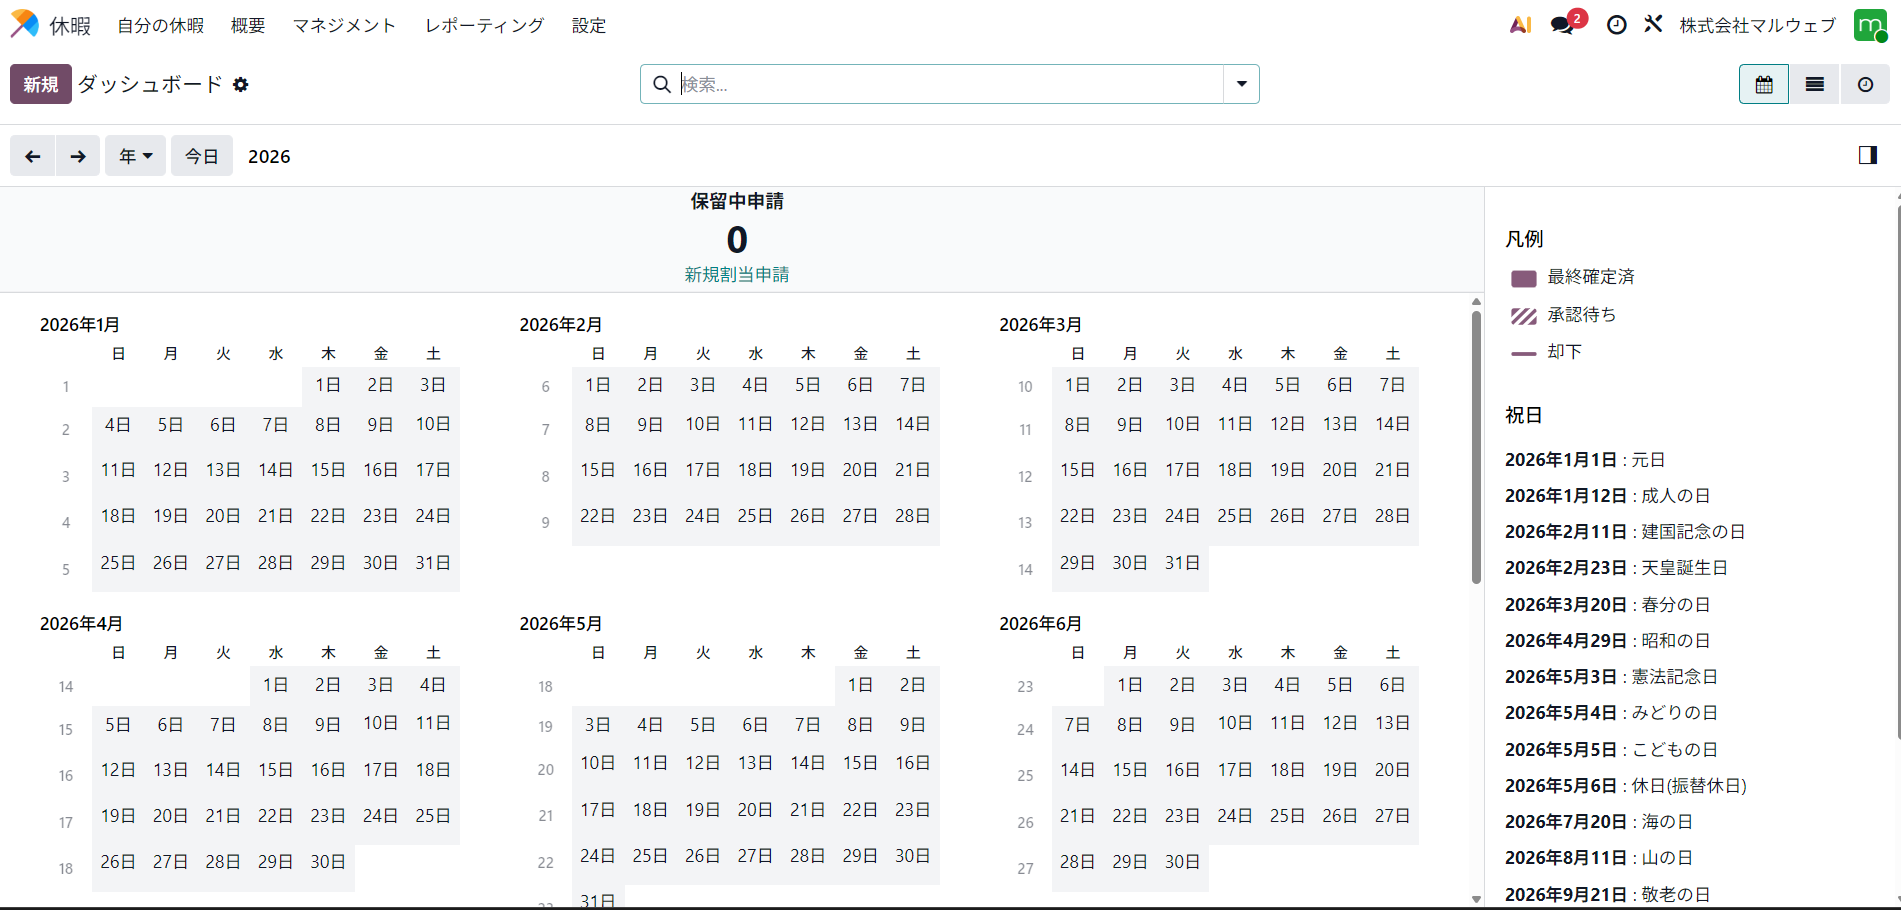The image size is (1901, 910).
Task: Open 設定 menu
Action: tap(589, 25)
